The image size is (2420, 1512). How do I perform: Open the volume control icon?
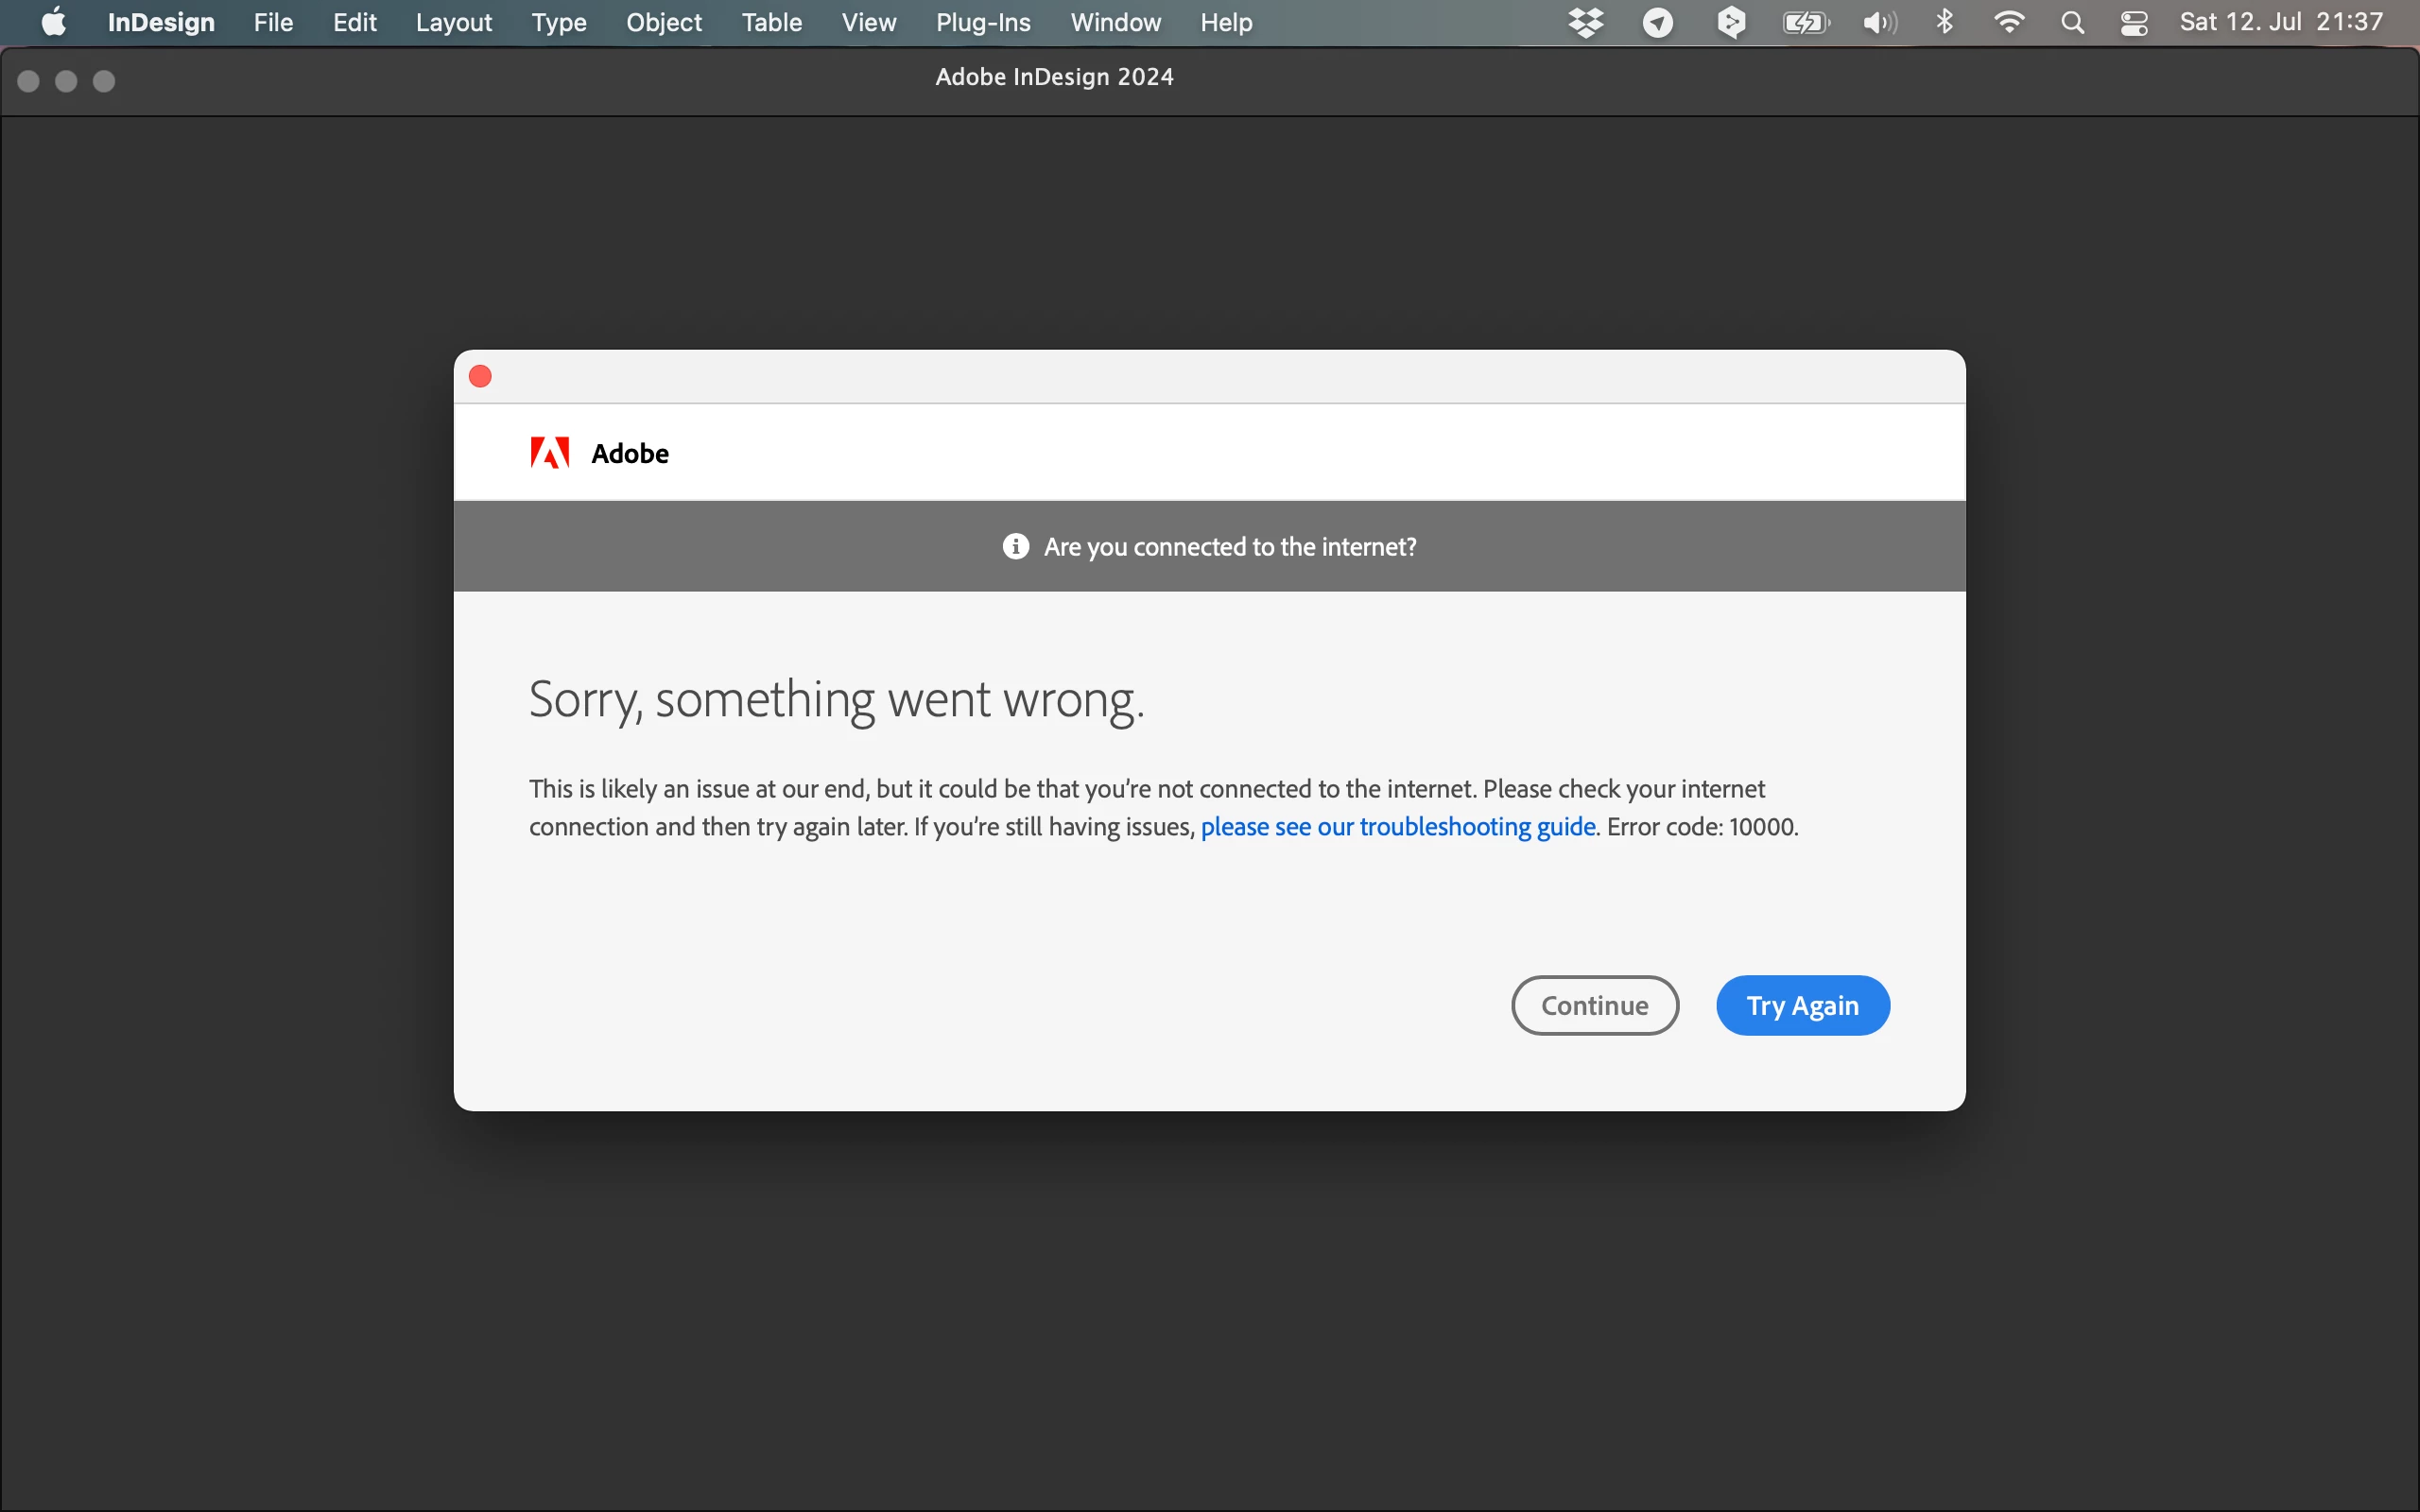[1879, 22]
